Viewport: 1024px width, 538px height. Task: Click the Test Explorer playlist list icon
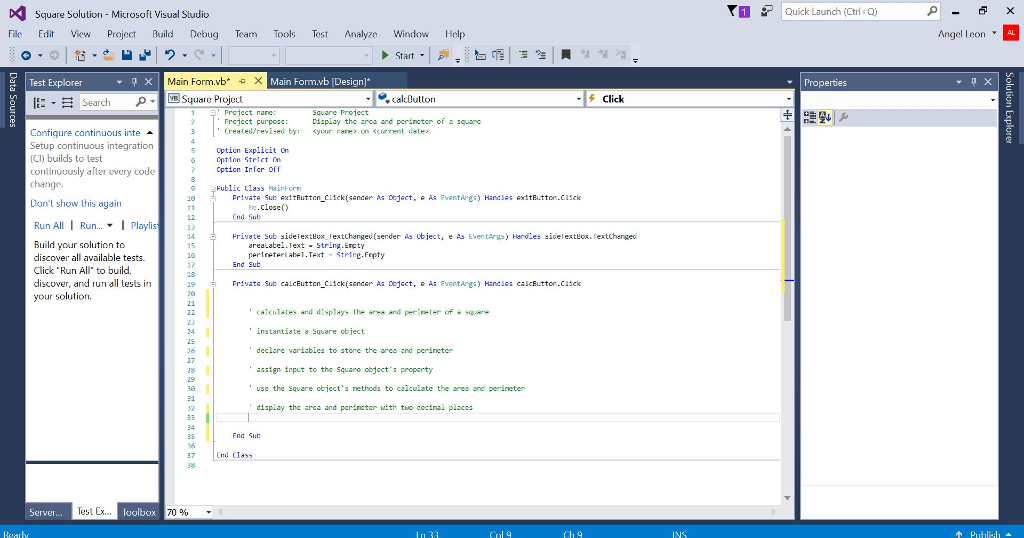pyautogui.click(x=67, y=103)
